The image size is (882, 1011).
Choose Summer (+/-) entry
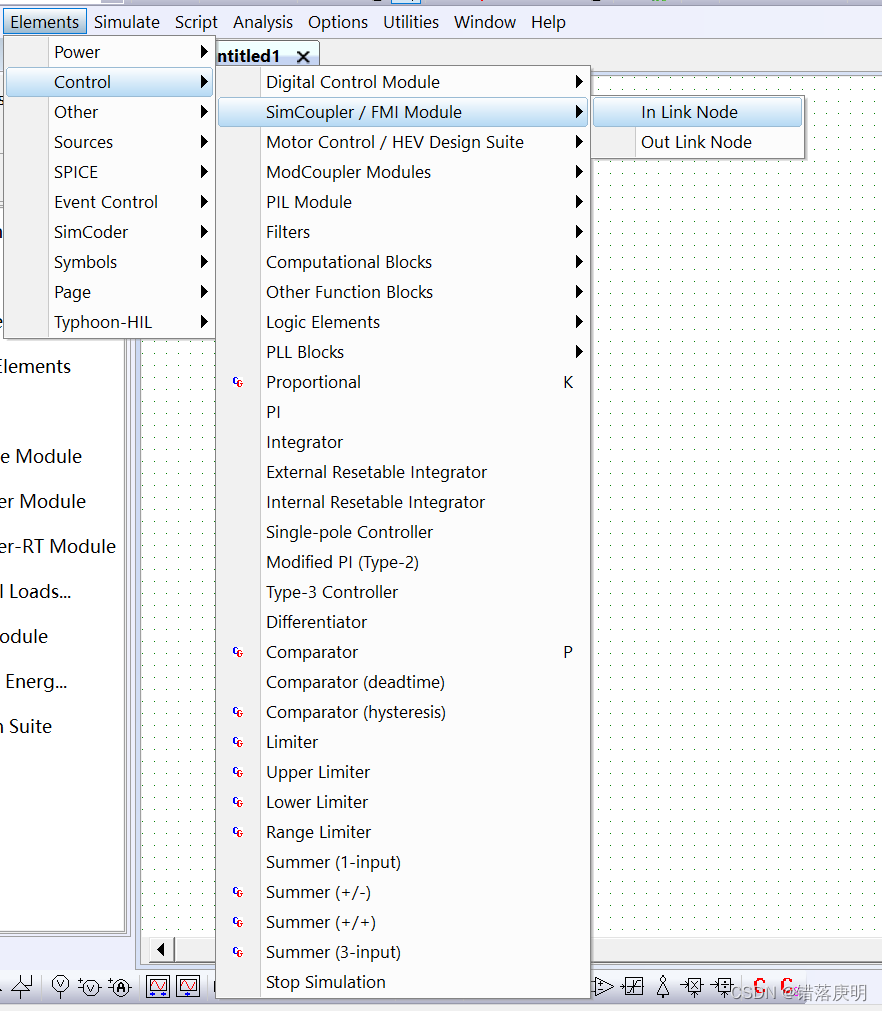[403, 892]
